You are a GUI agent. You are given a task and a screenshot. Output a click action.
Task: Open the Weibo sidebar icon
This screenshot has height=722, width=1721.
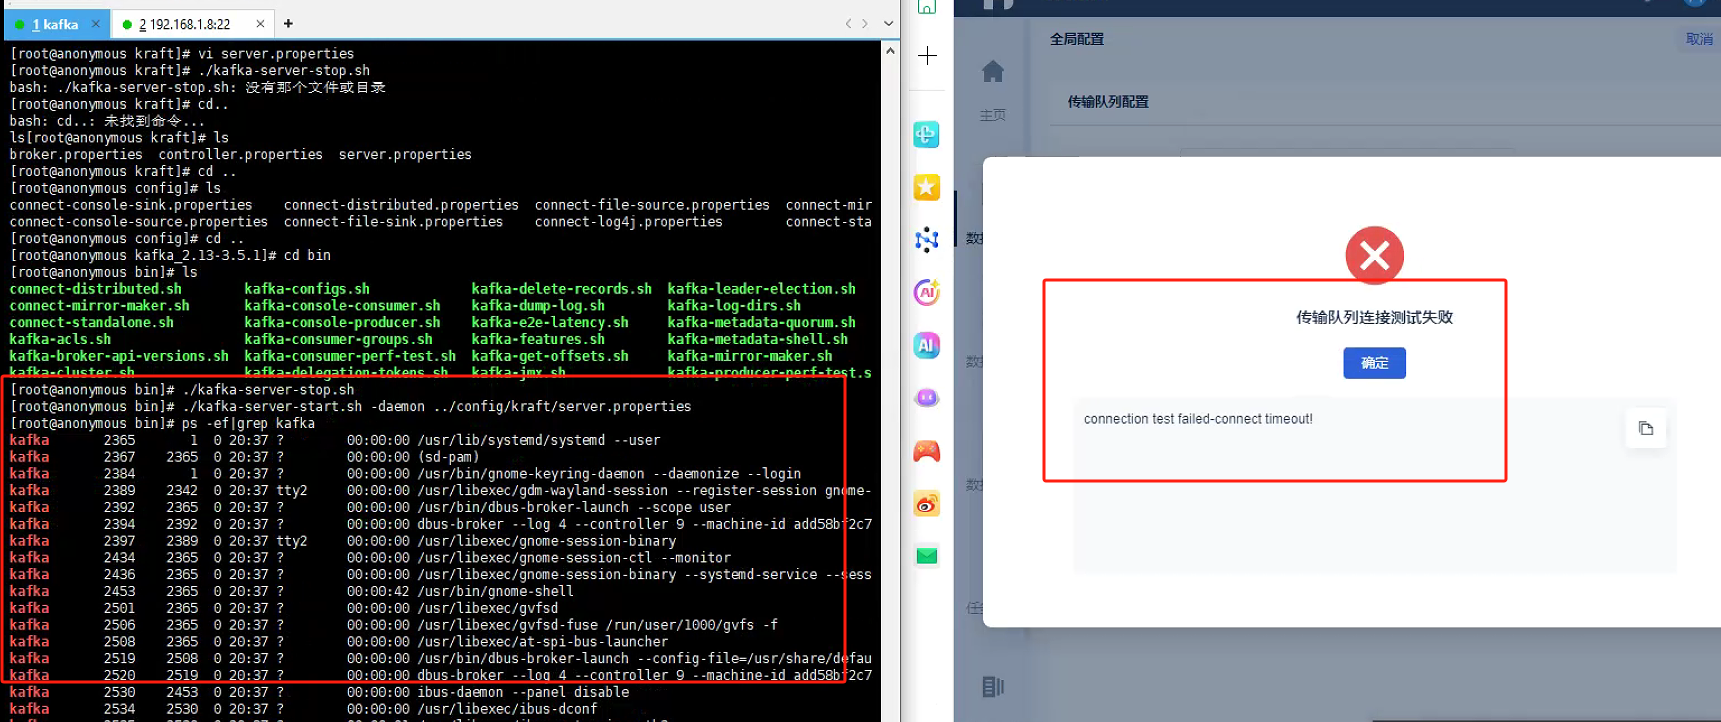[927, 504]
